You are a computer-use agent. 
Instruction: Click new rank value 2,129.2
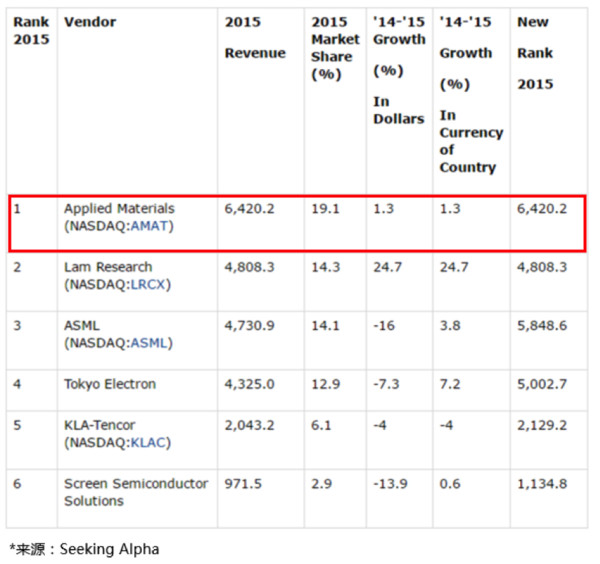click(542, 425)
